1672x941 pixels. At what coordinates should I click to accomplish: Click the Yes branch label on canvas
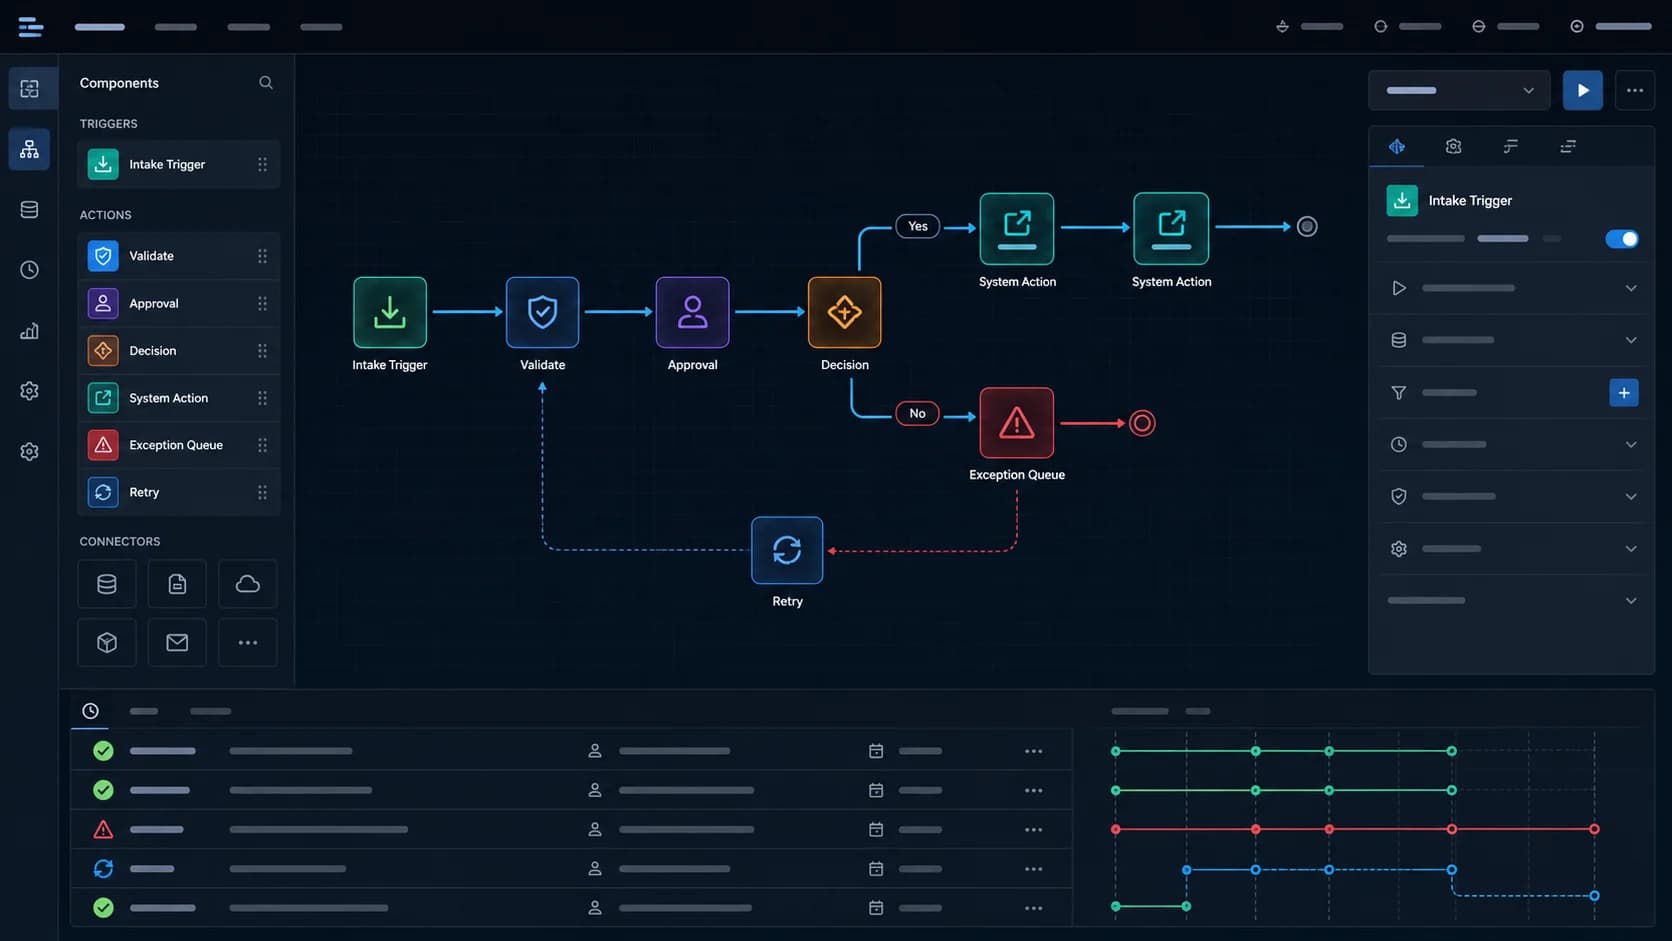click(x=917, y=226)
